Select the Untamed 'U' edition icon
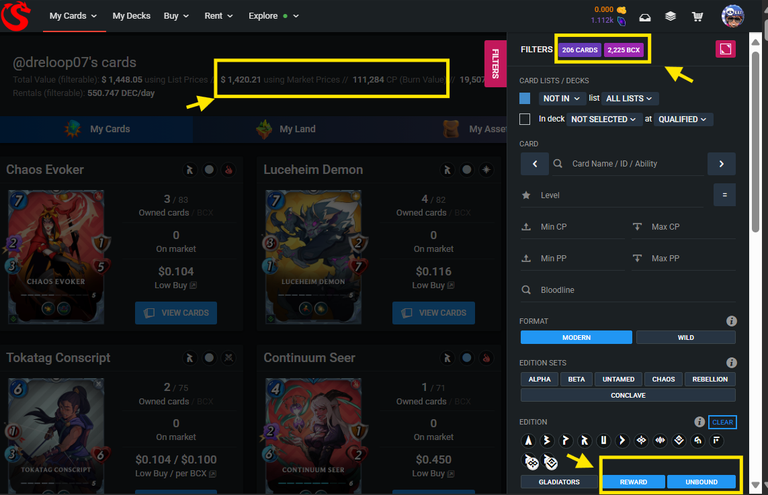768x495 pixels. (603, 440)
